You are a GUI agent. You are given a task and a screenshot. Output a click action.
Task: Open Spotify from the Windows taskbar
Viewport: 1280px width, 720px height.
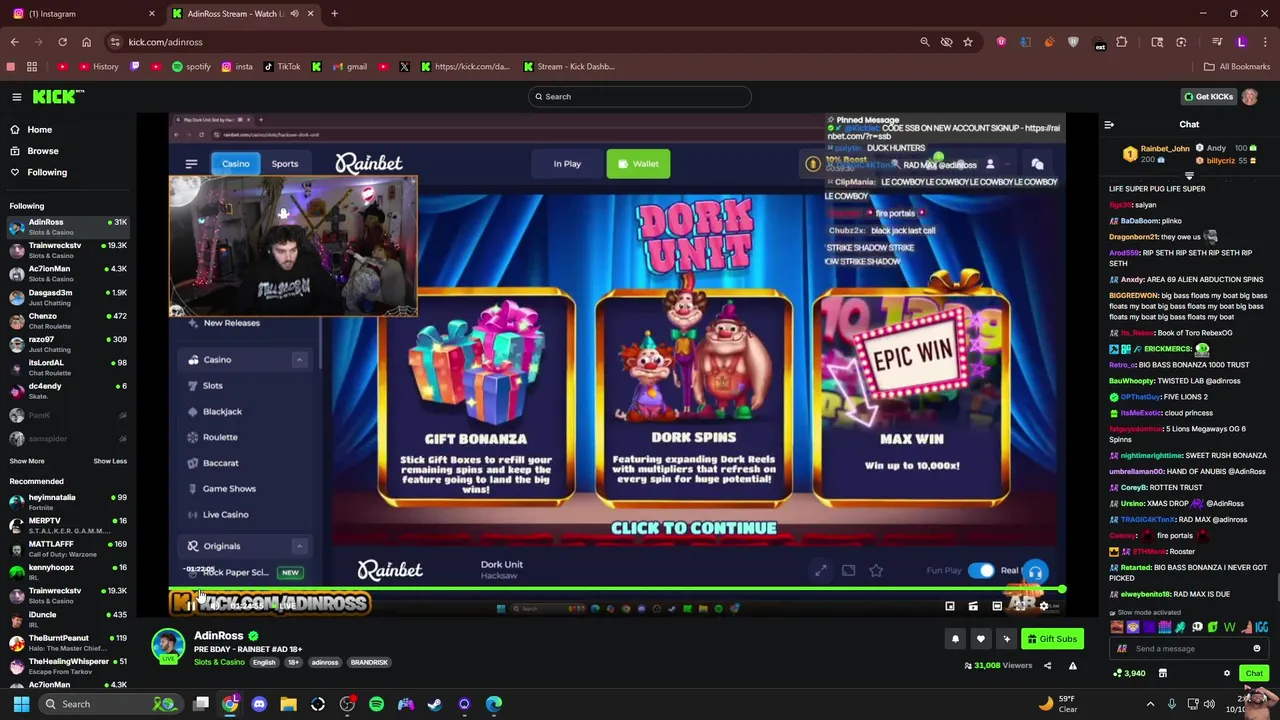coord(376,704)
